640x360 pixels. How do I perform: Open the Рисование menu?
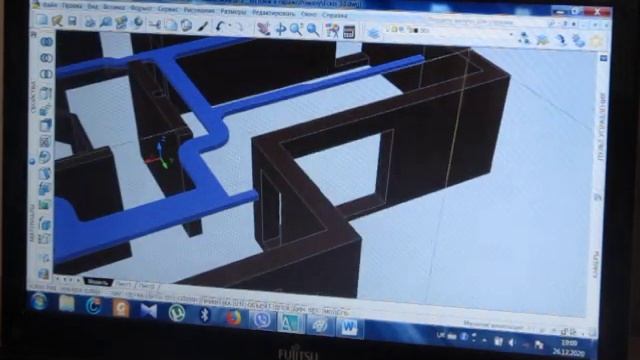pos(199,10)
